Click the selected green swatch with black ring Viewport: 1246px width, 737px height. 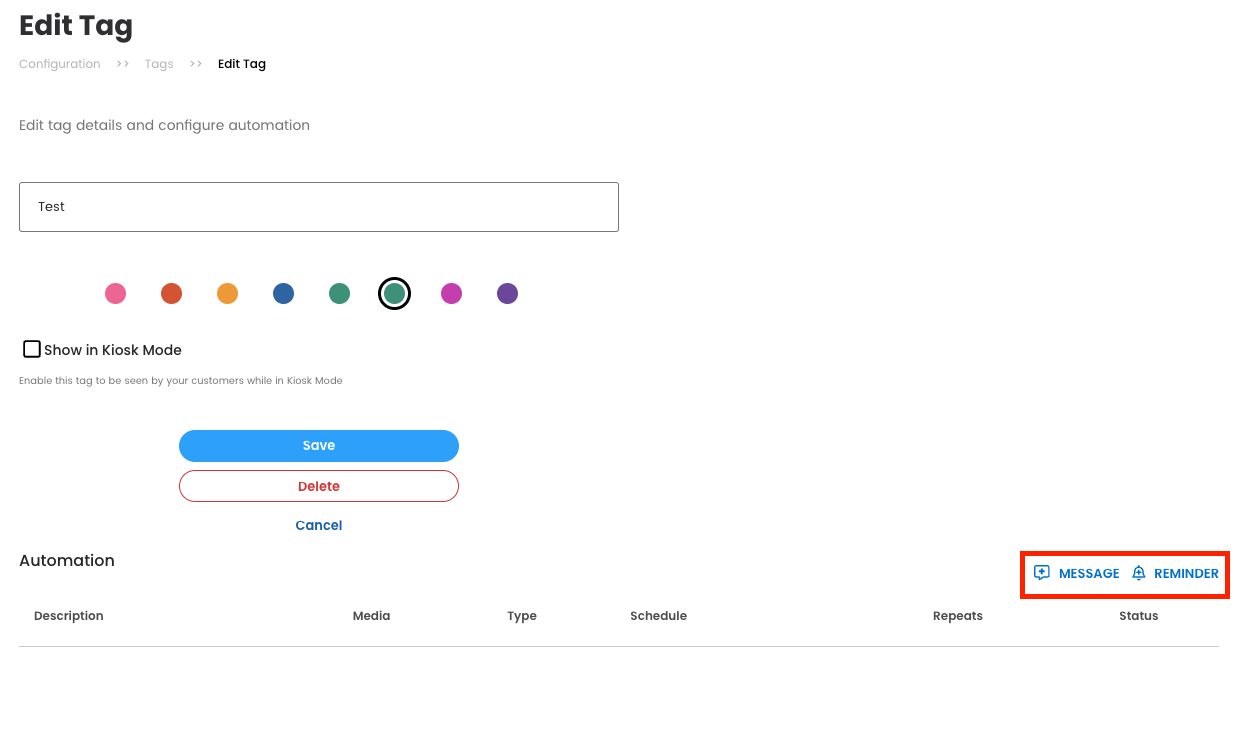[x=395, y=294]
